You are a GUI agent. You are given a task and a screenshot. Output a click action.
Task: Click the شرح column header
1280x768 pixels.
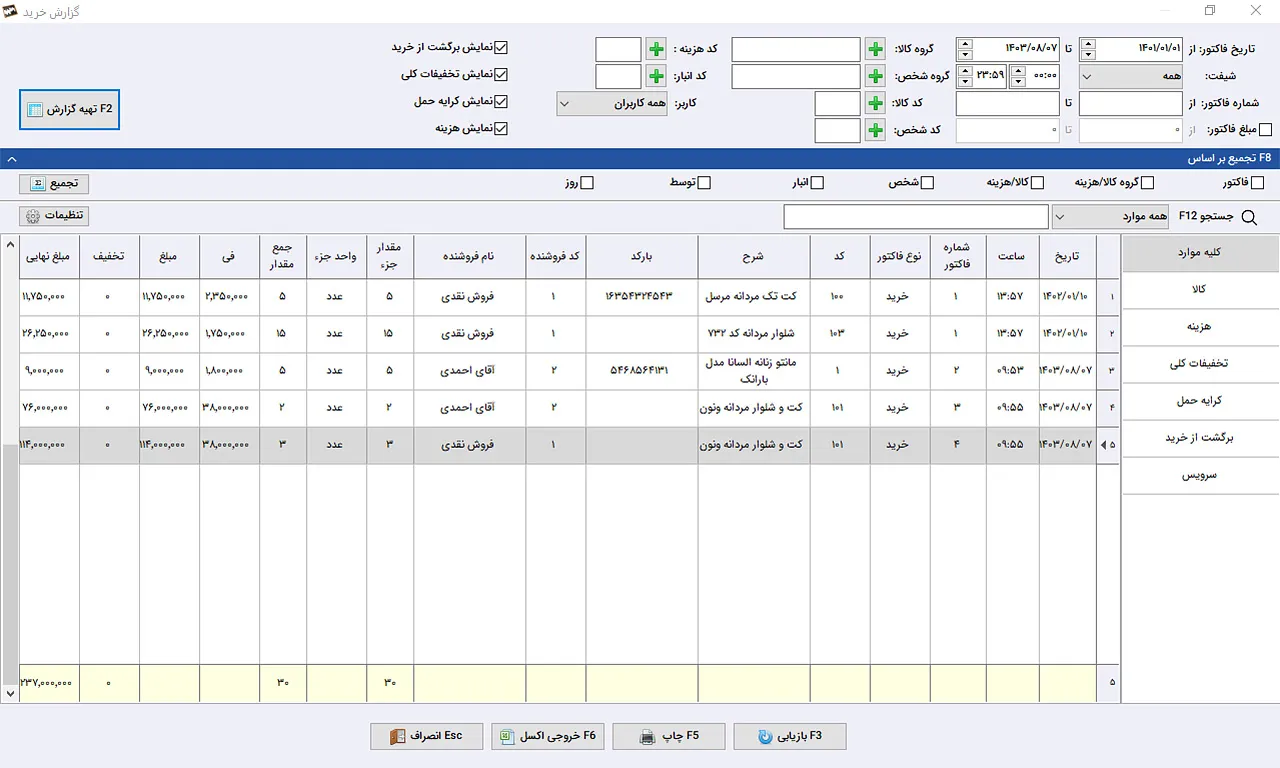754,257
